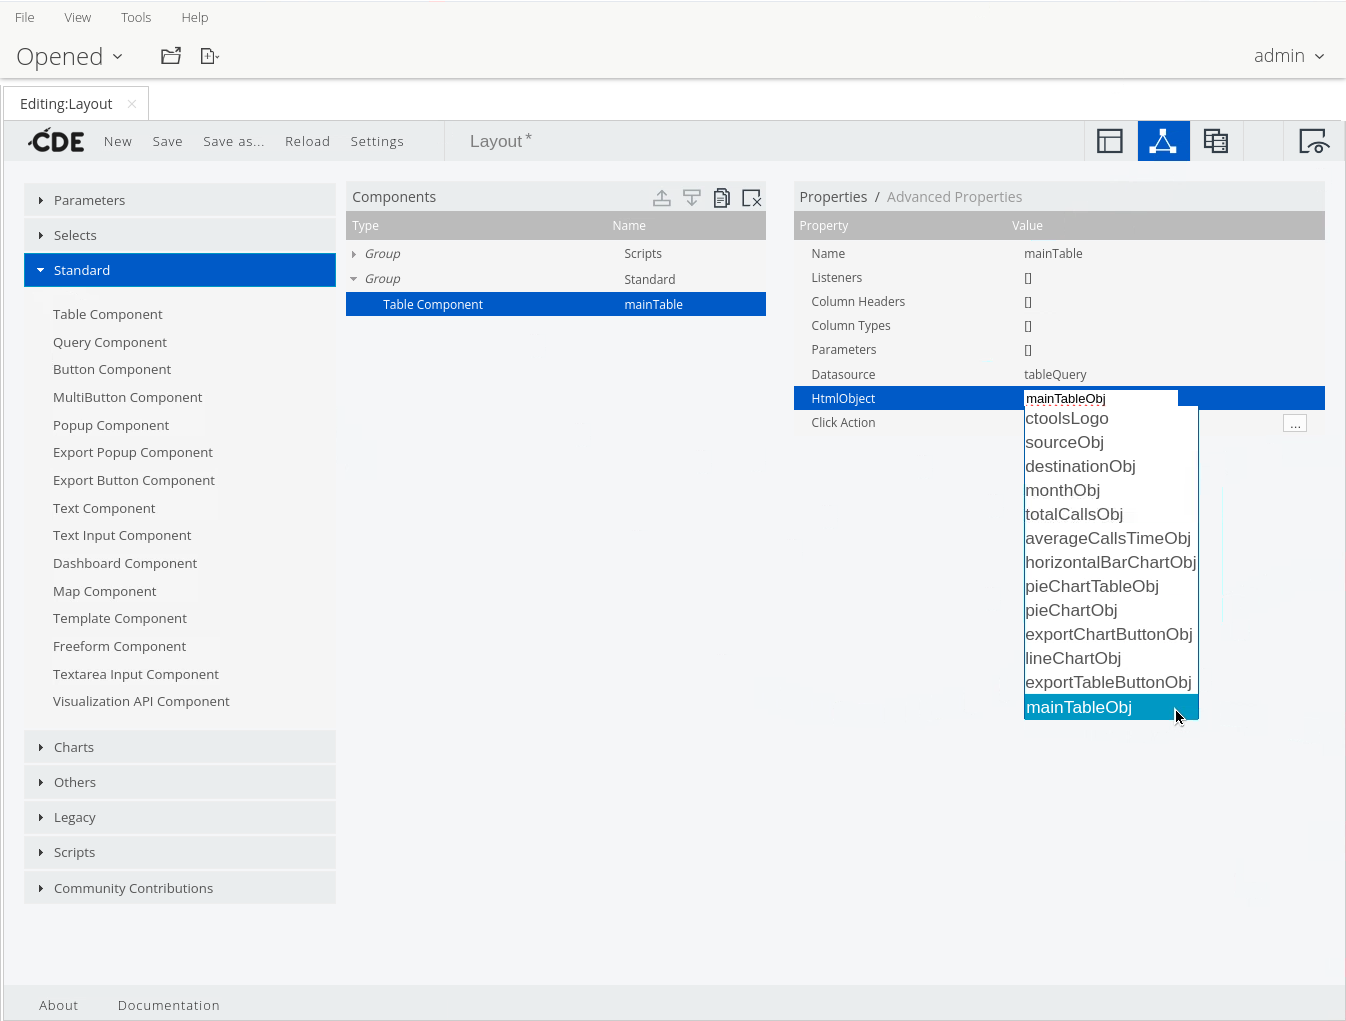Click the move up icon in Components
The width and height of the screenshot is (1346, 1021).
(x=662, y=198)
